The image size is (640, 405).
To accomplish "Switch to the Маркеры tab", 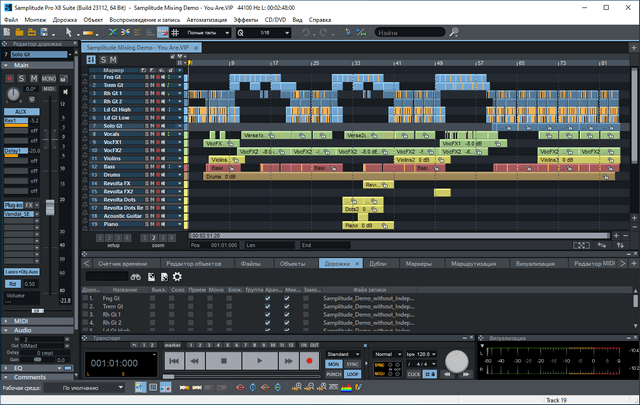I will coord(418,262).
